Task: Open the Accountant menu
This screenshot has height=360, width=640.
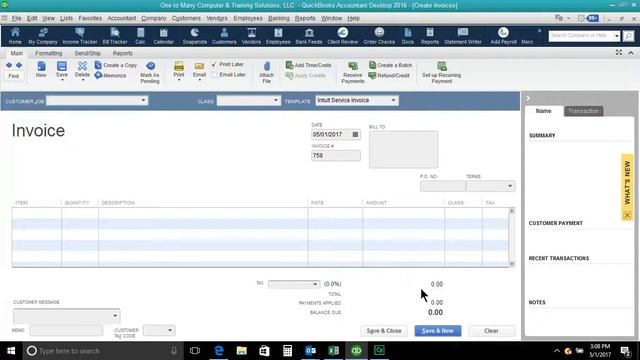Action: click(x=122, y=18)
